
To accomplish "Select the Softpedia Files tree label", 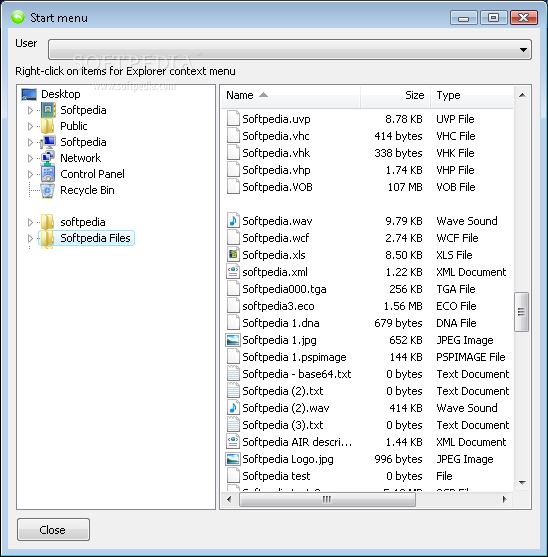I will pos(95,238).
